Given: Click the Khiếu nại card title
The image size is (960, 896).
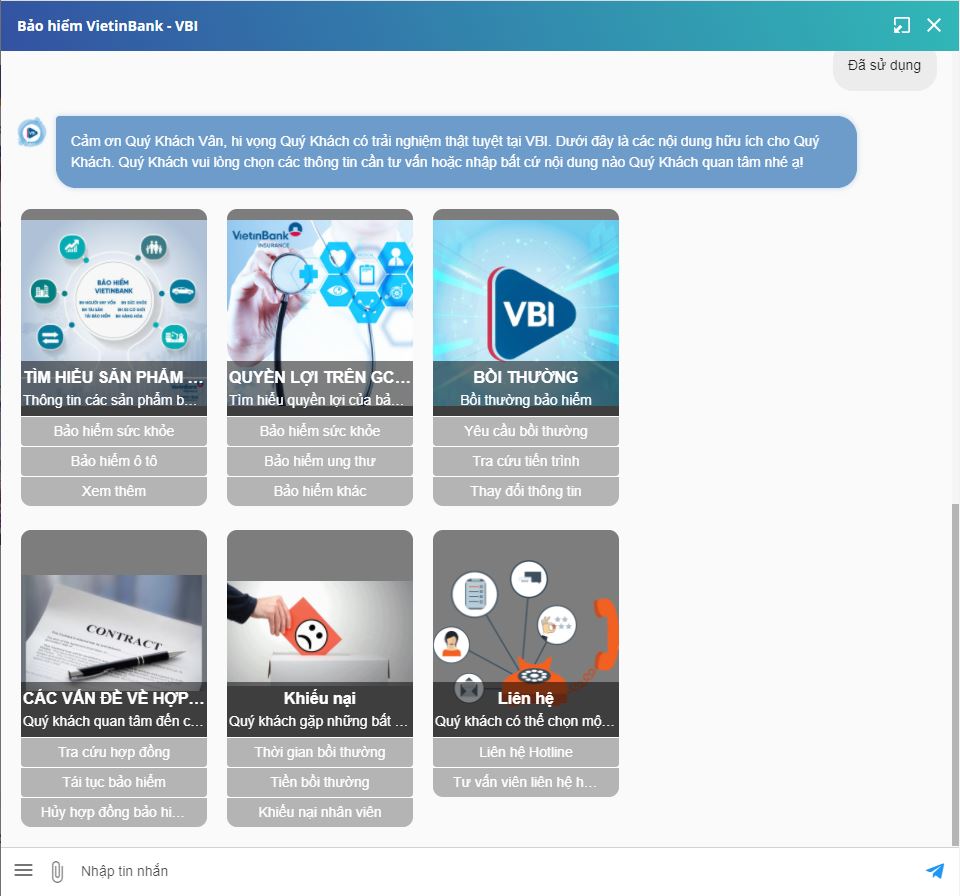Looking at the screenshot, I should click(x=320, y=698).
